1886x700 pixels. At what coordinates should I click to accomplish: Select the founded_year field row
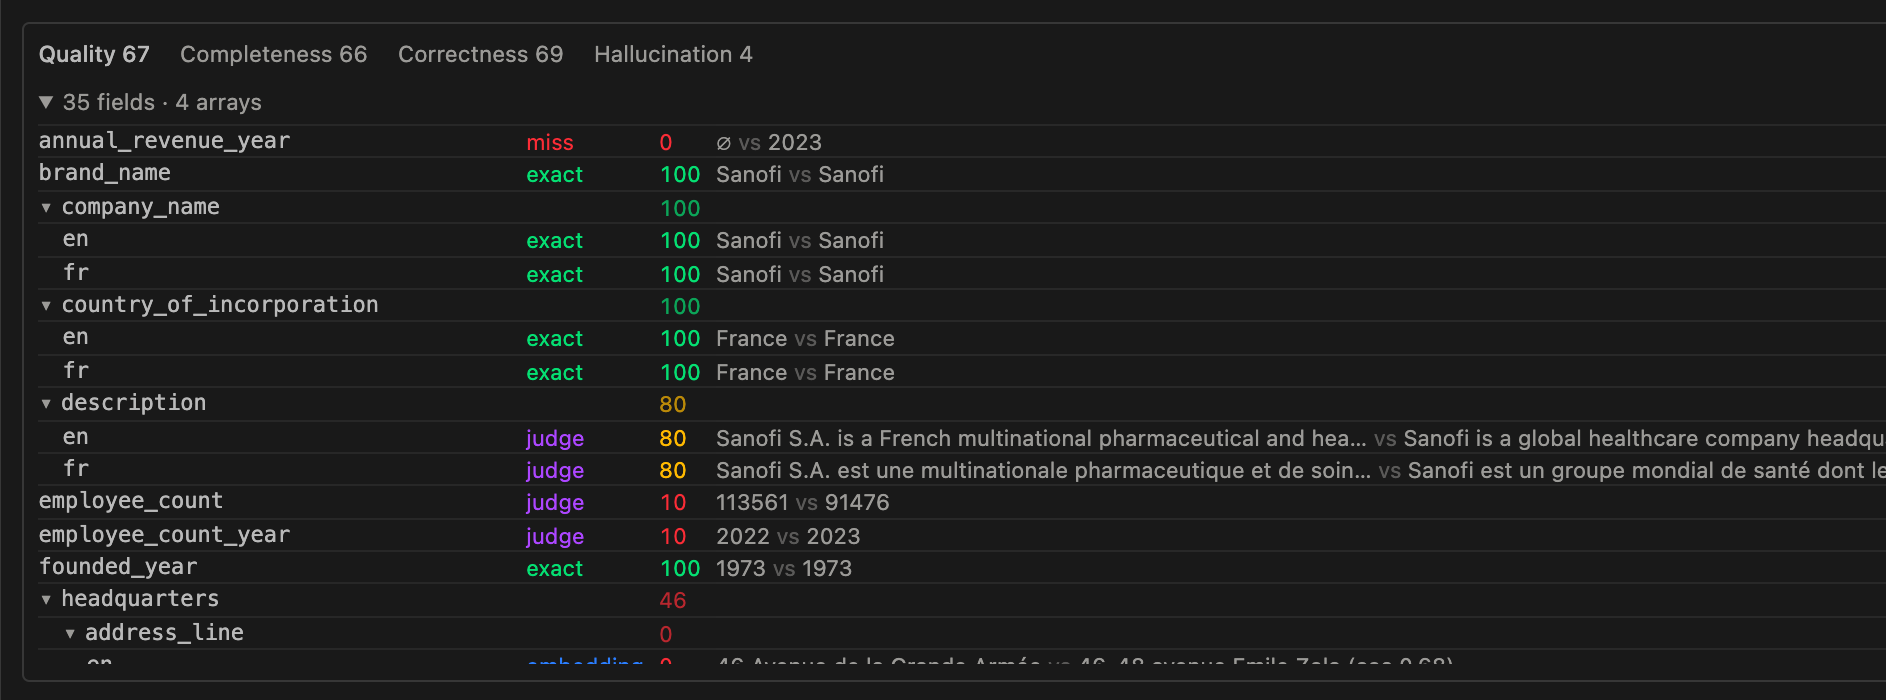point(962,568)
